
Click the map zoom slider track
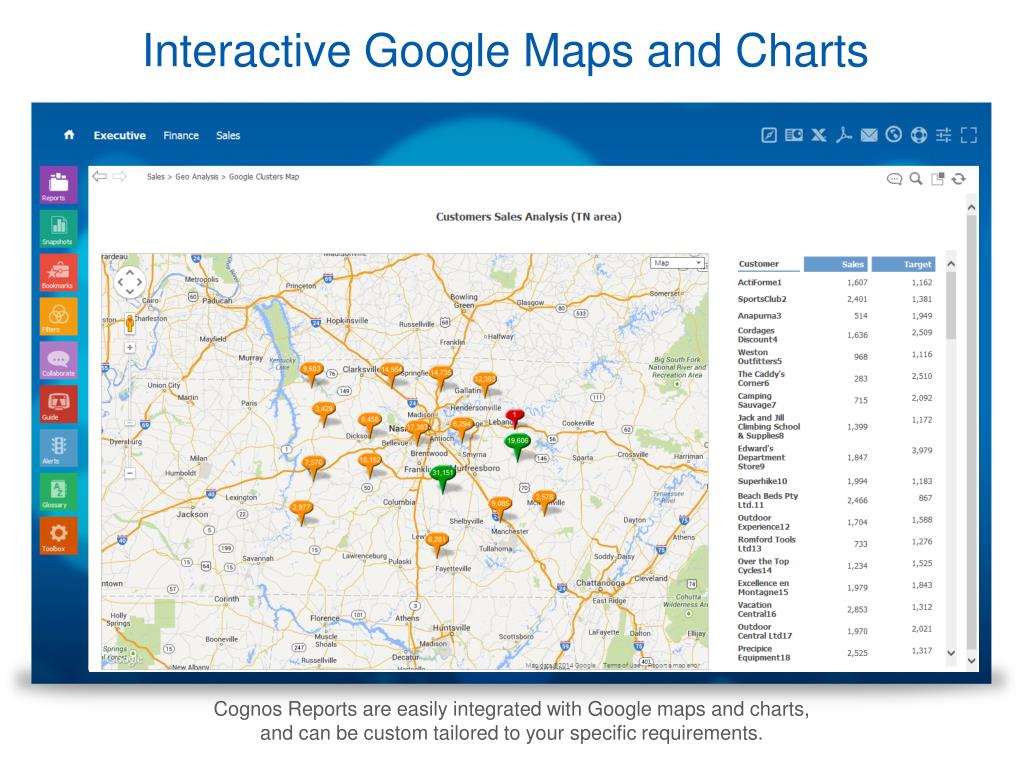[130, 410]
